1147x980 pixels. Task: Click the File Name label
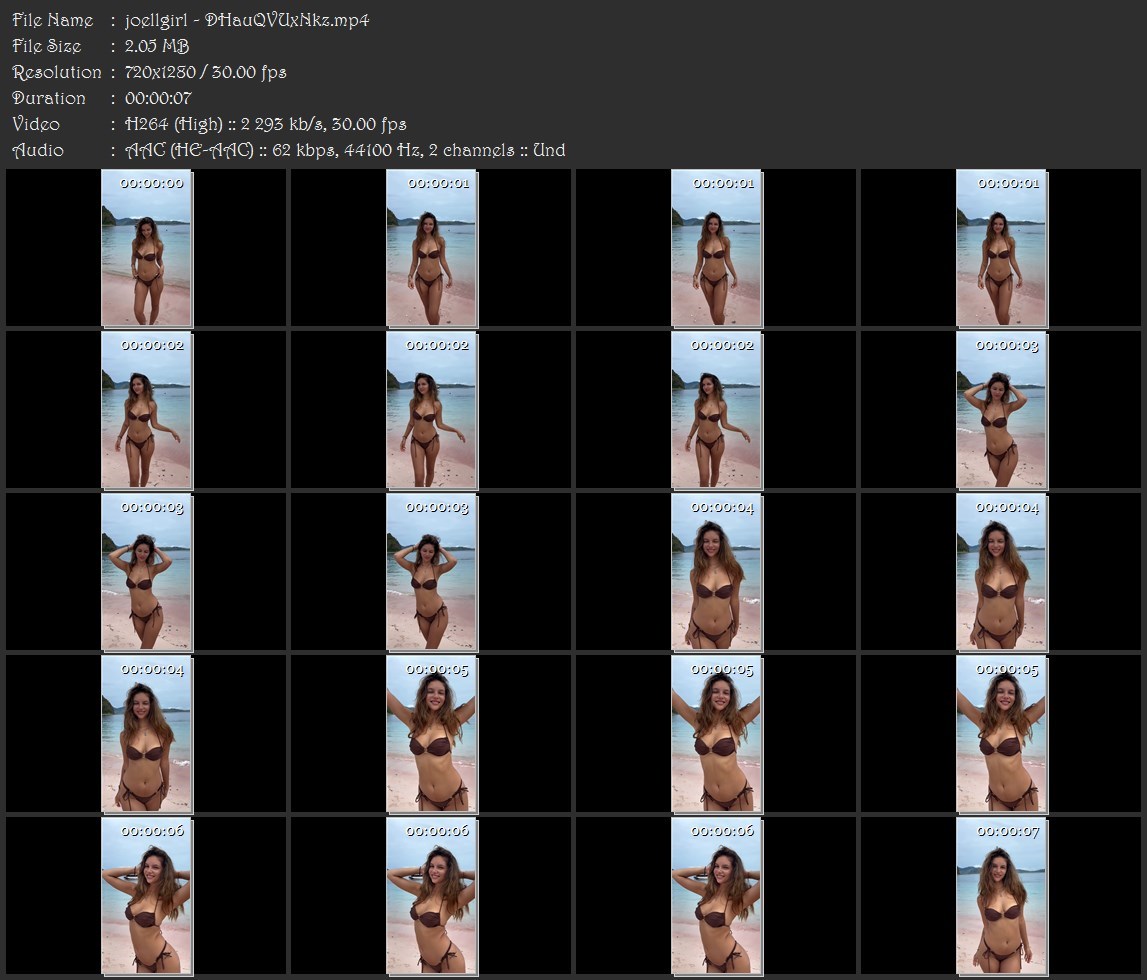coord(53,20)
